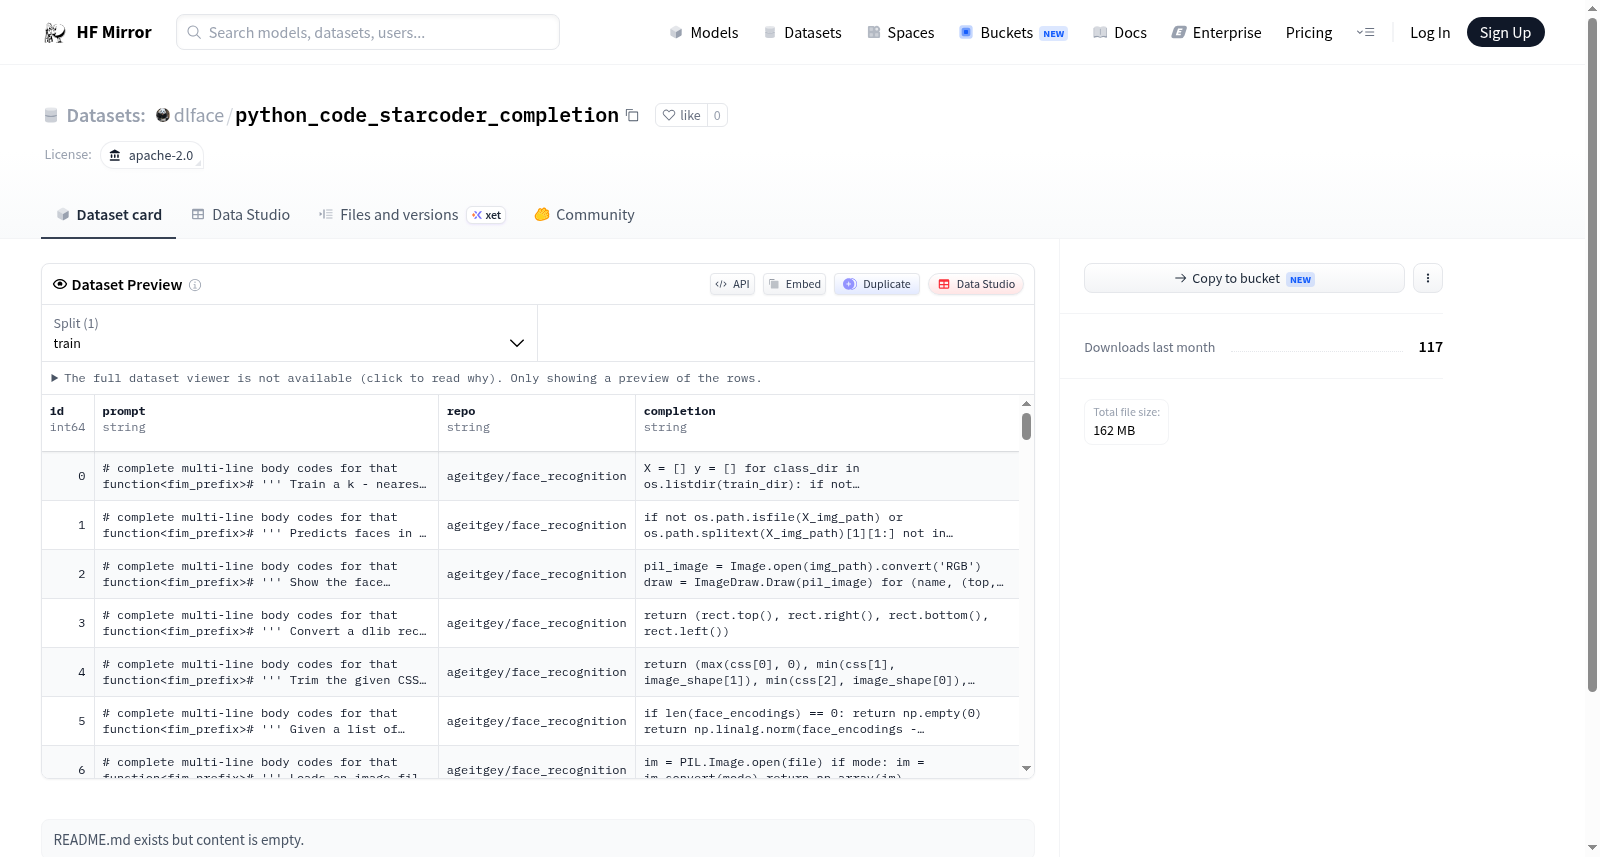
Task: Open the apache-2.0 license tag
Action: (x=152, y=155)
